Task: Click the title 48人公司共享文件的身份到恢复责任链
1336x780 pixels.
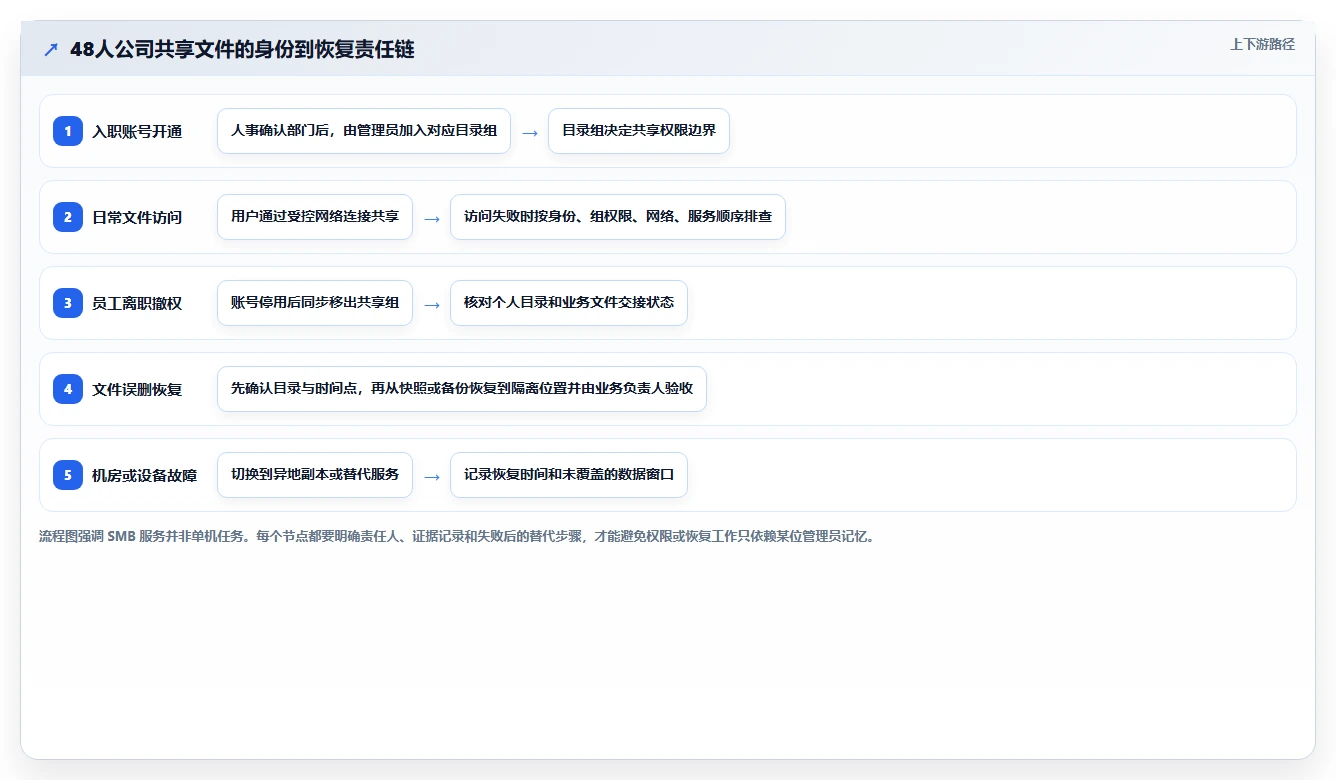Action: click(x=242, y=49)
